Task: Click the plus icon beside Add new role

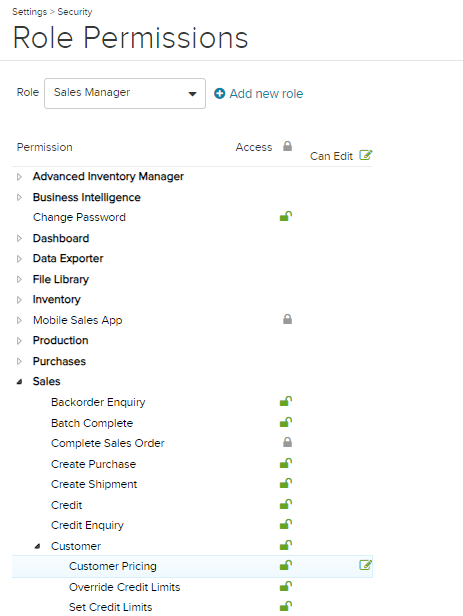Action: point(220,94)
